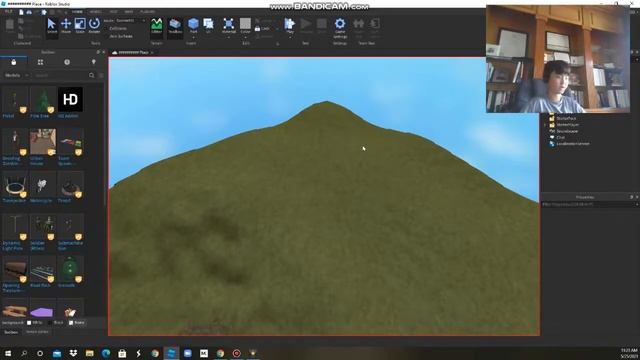Switch to the Terrain Editor bottom tab
This screenshot has width=640, height=360.
tap(37, 332)
